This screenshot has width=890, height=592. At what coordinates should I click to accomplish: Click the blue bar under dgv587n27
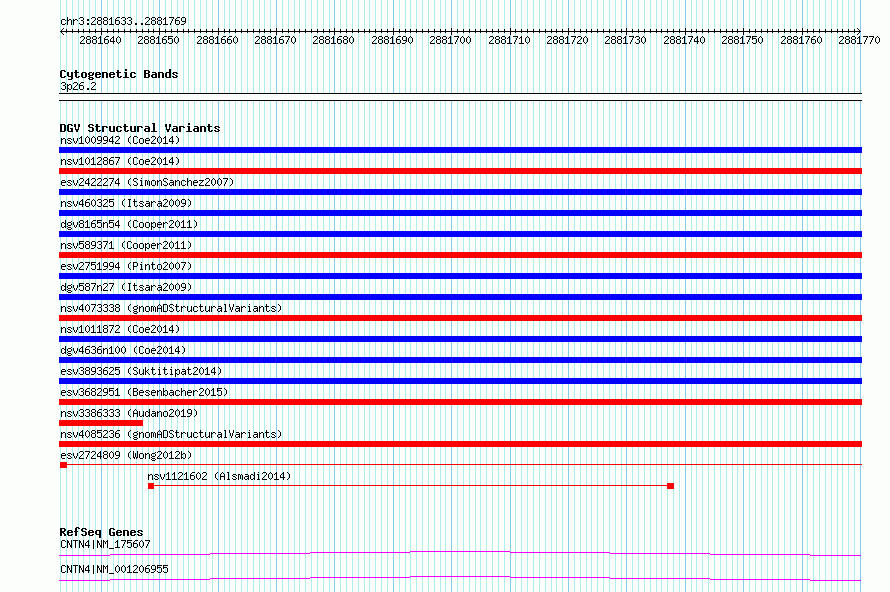pyautogui.click(x=460, y=297)
